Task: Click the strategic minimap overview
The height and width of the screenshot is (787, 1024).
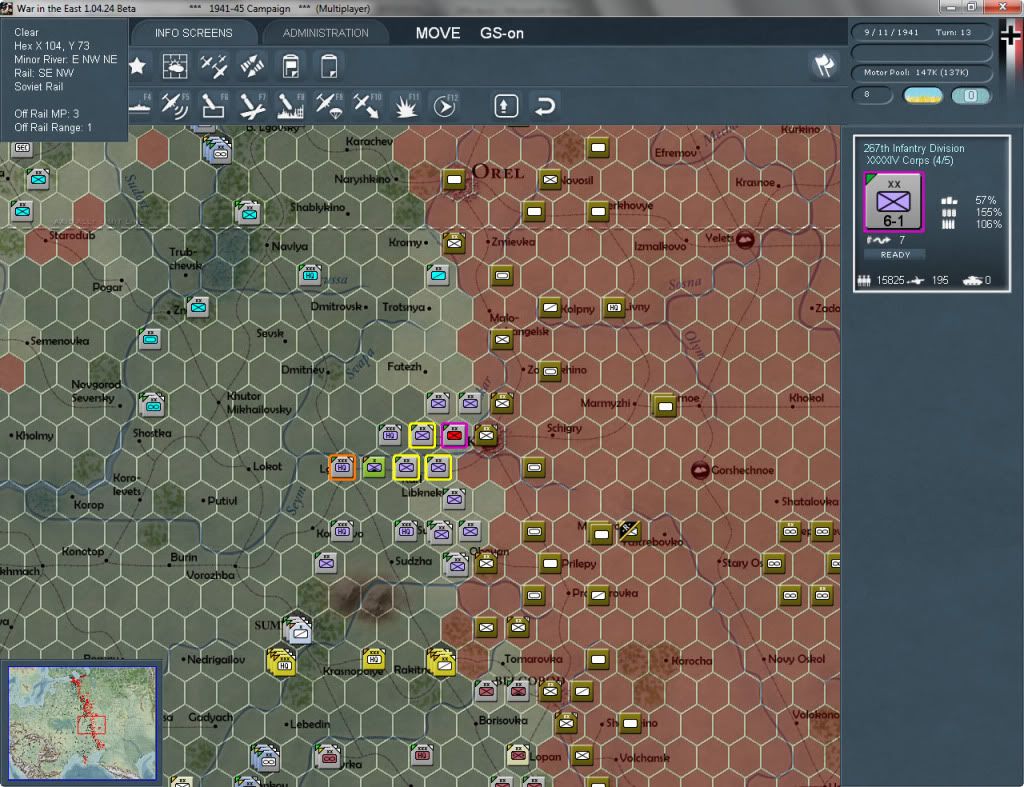Action: pos(82,722)
